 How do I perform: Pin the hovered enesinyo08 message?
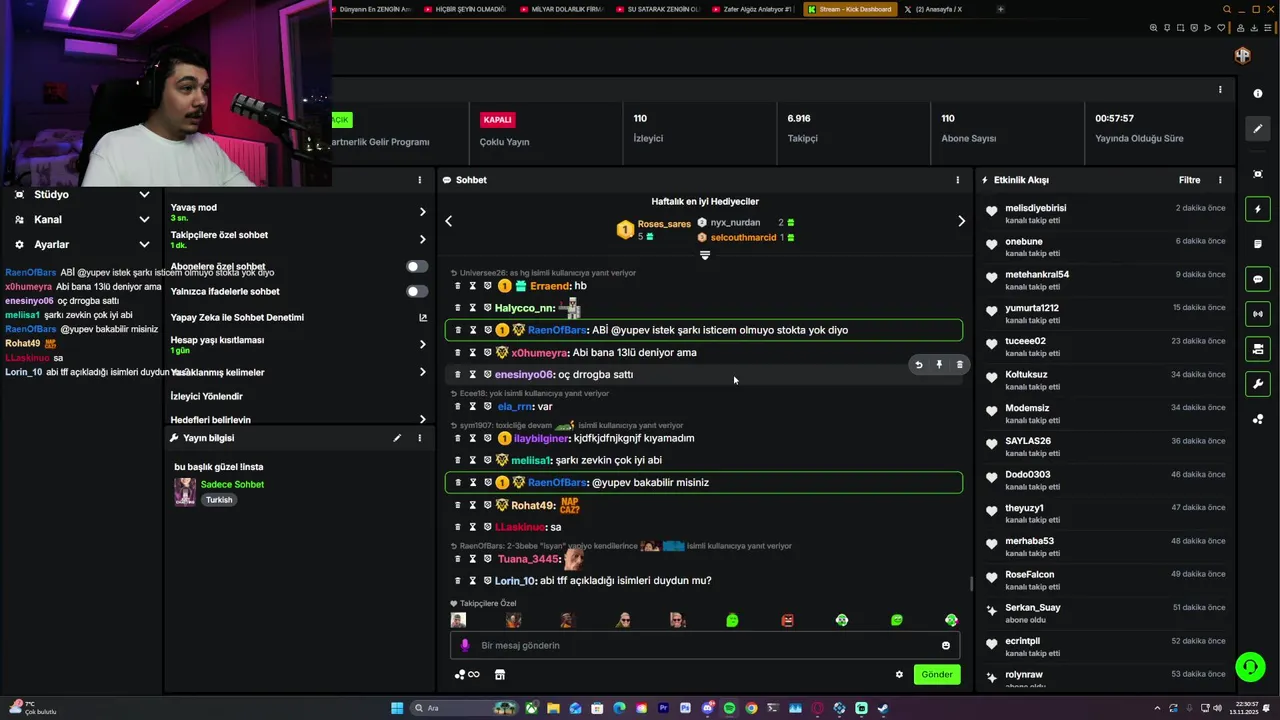pyautogui.click(x=939, y=365)
